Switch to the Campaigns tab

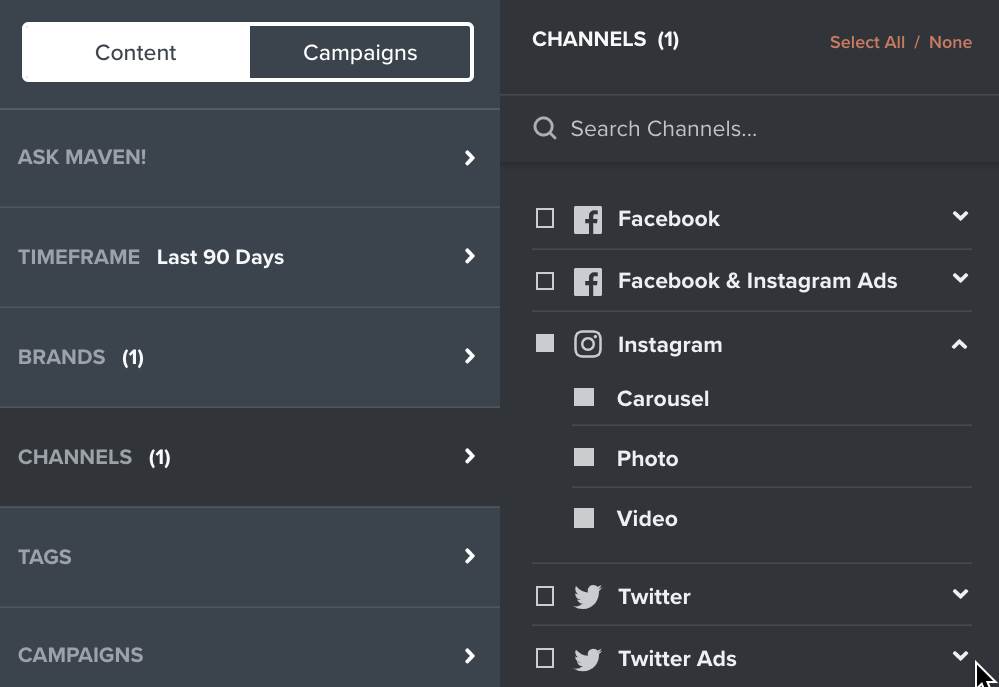tap(360, 52)
